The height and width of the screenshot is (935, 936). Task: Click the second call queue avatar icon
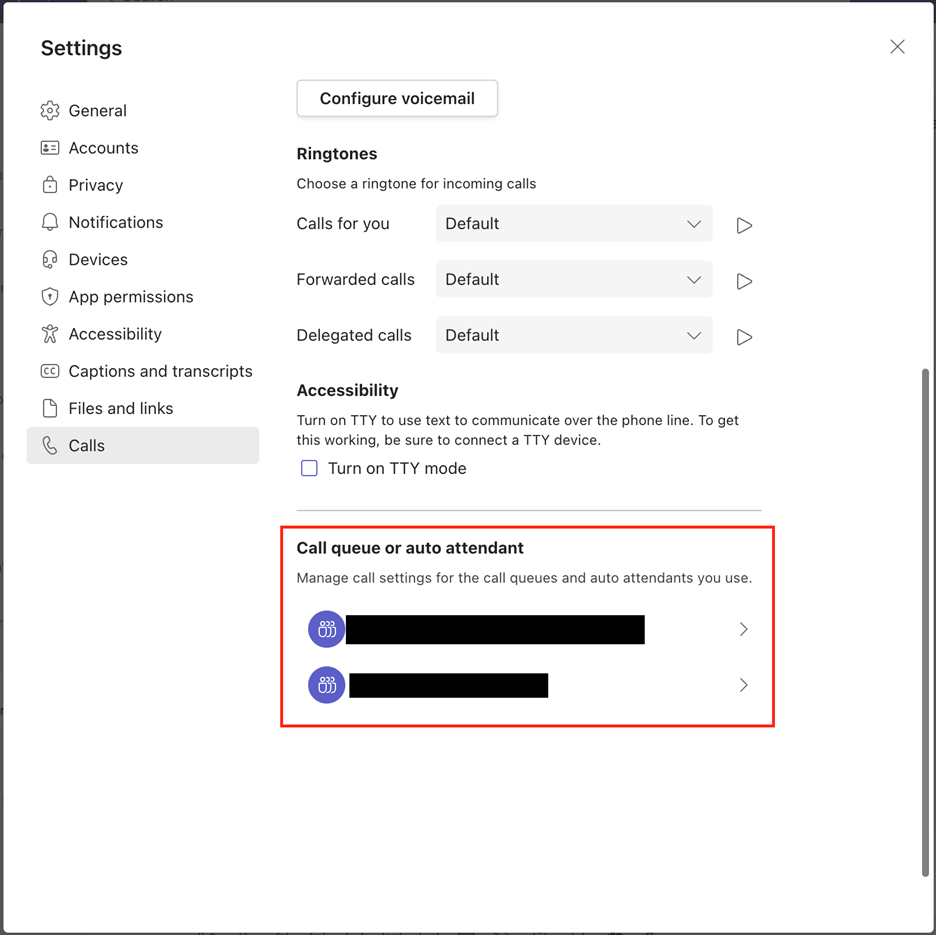pos(326,685)
